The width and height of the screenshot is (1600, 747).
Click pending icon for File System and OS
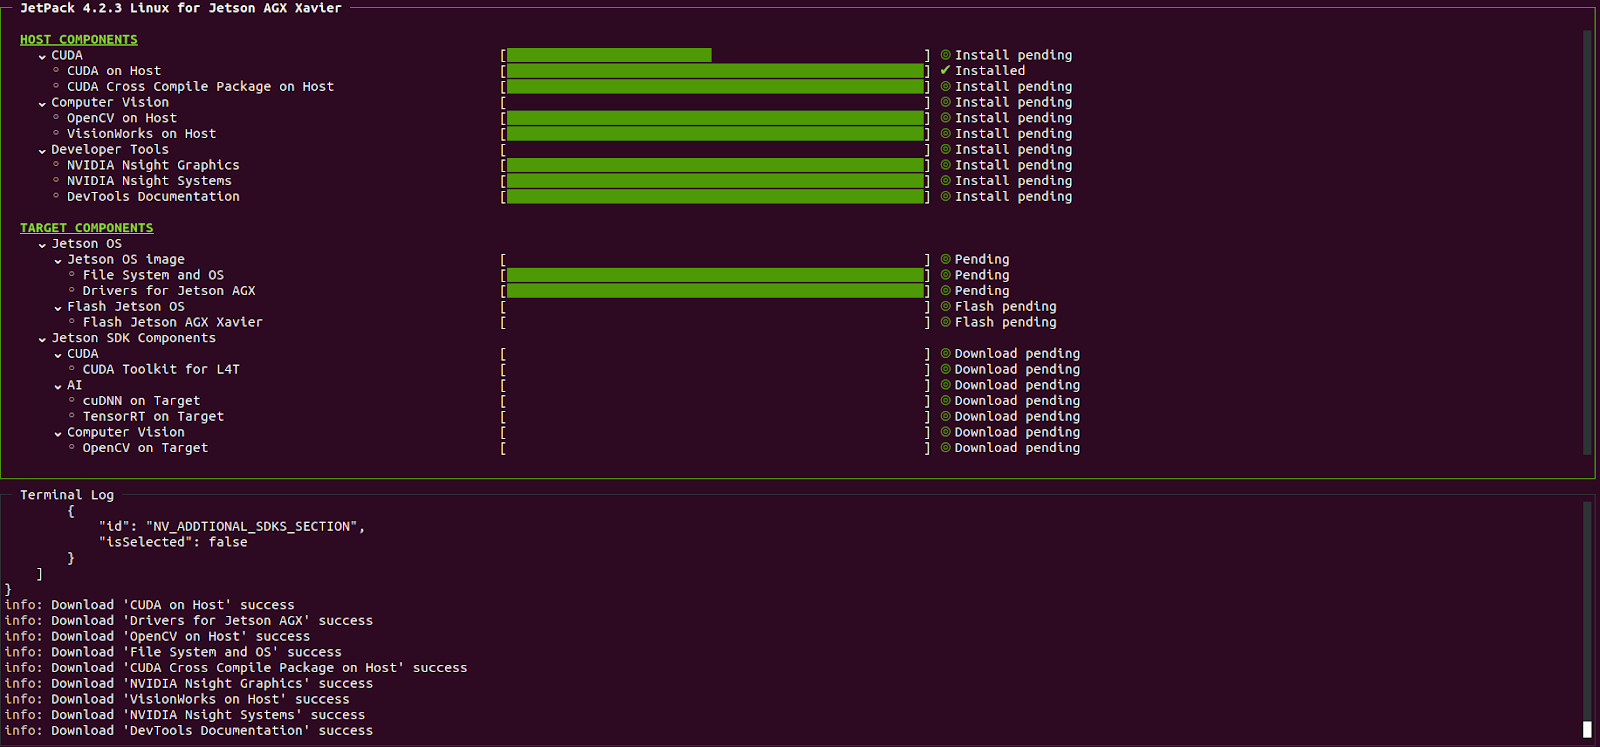(945, 275)
